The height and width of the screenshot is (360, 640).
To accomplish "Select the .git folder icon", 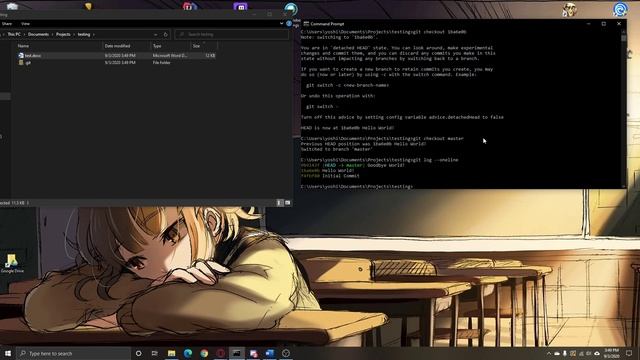I will pyautogui.click(x=21, y=63).
